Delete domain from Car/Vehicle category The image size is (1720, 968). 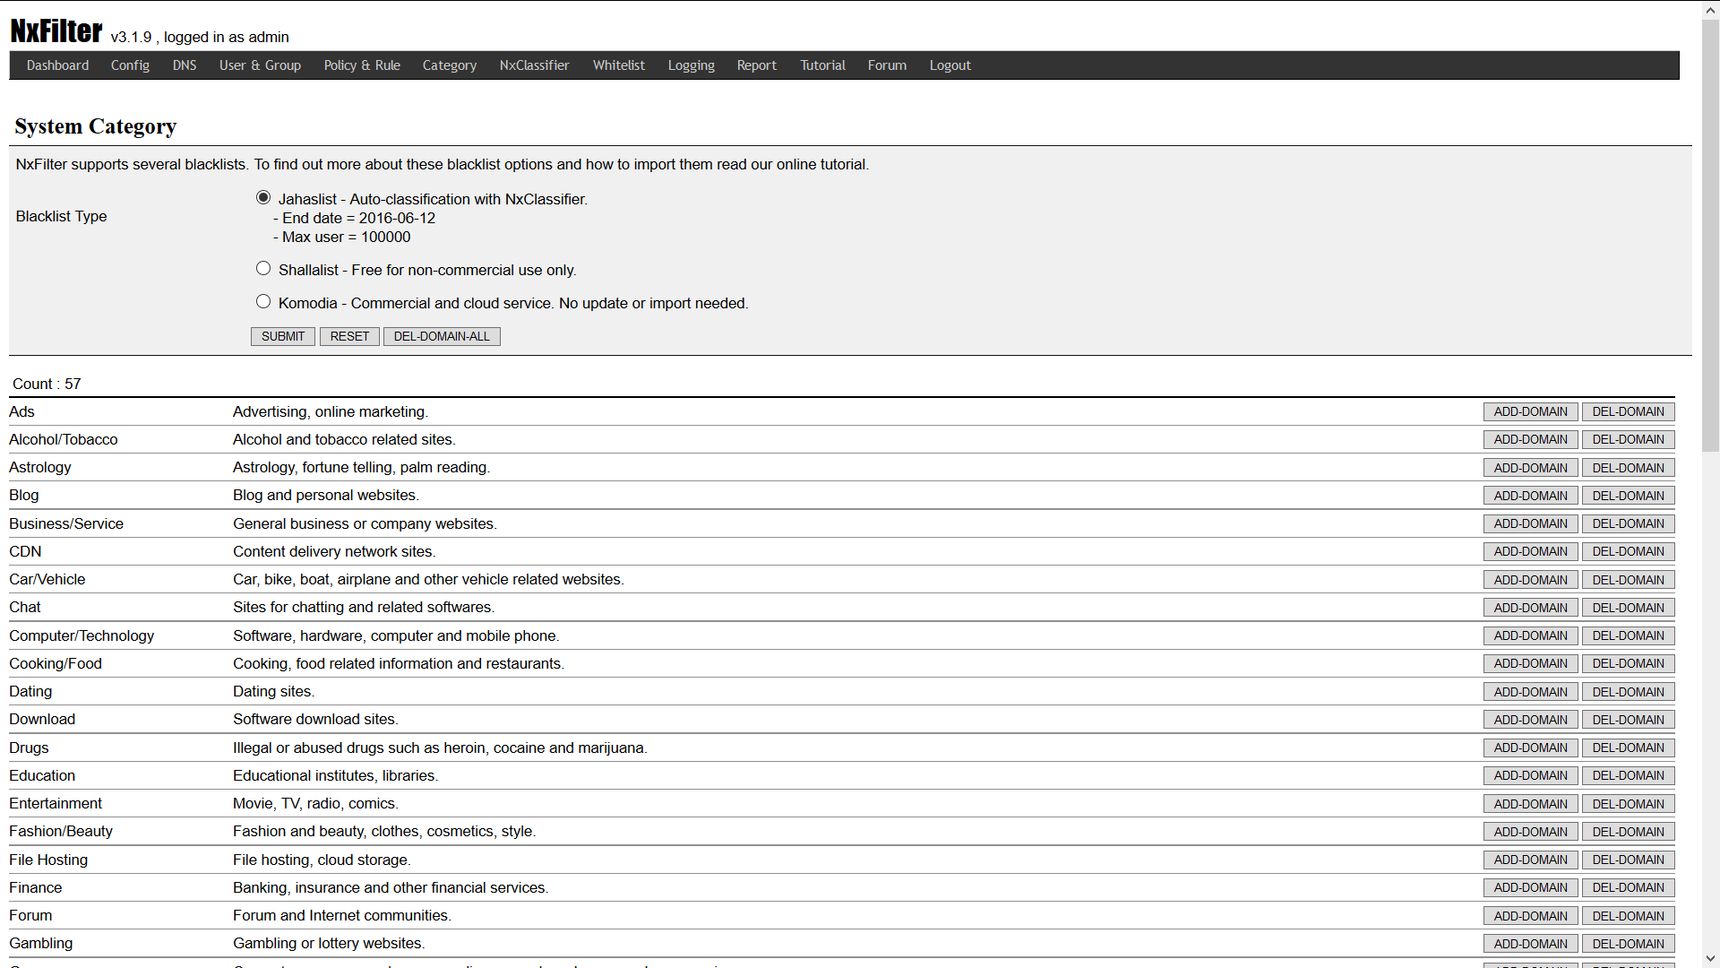point(1628,580)
